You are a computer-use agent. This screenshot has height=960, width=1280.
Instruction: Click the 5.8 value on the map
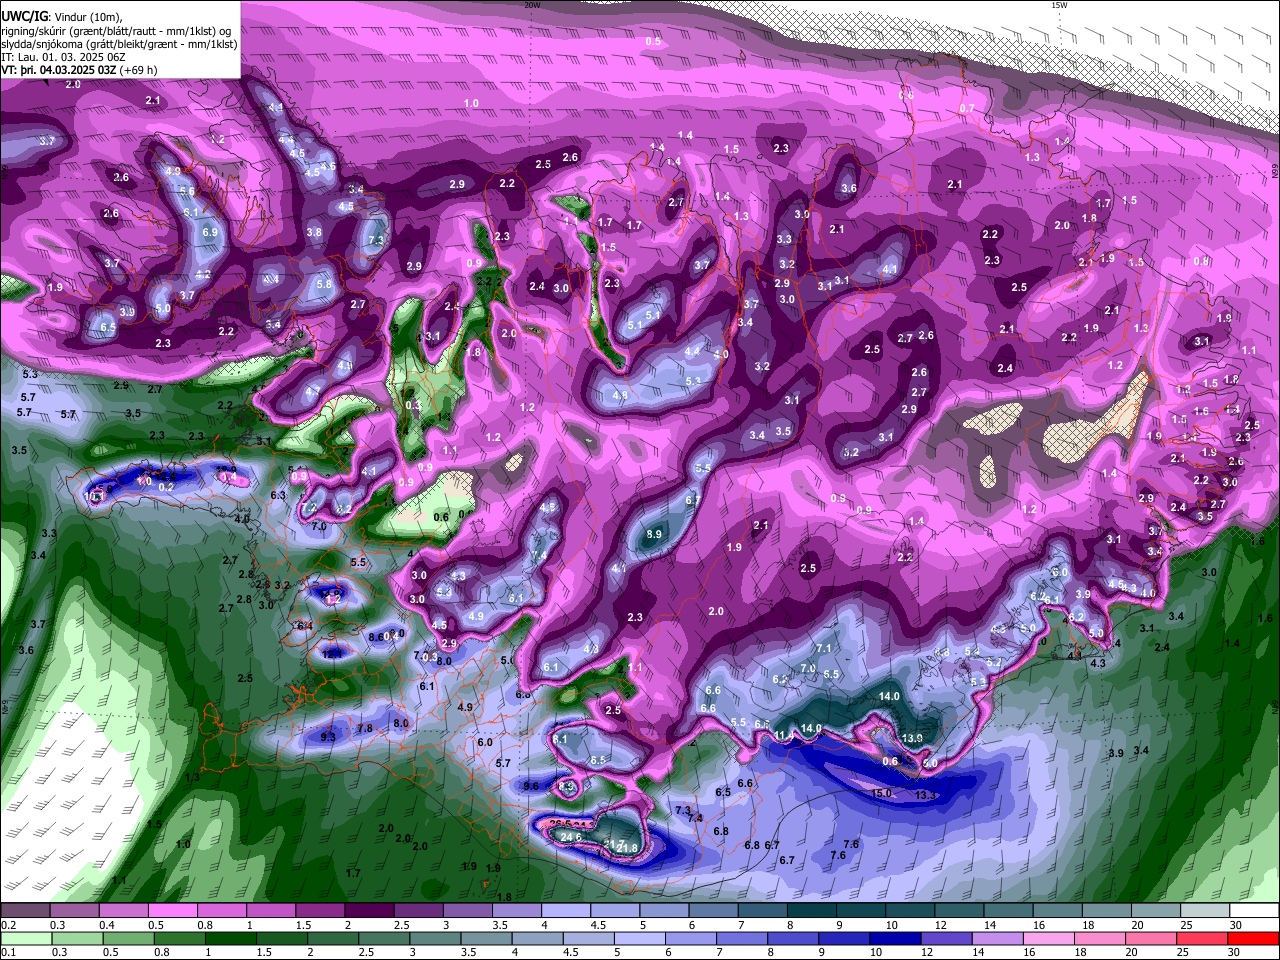[x=324, y=284]
